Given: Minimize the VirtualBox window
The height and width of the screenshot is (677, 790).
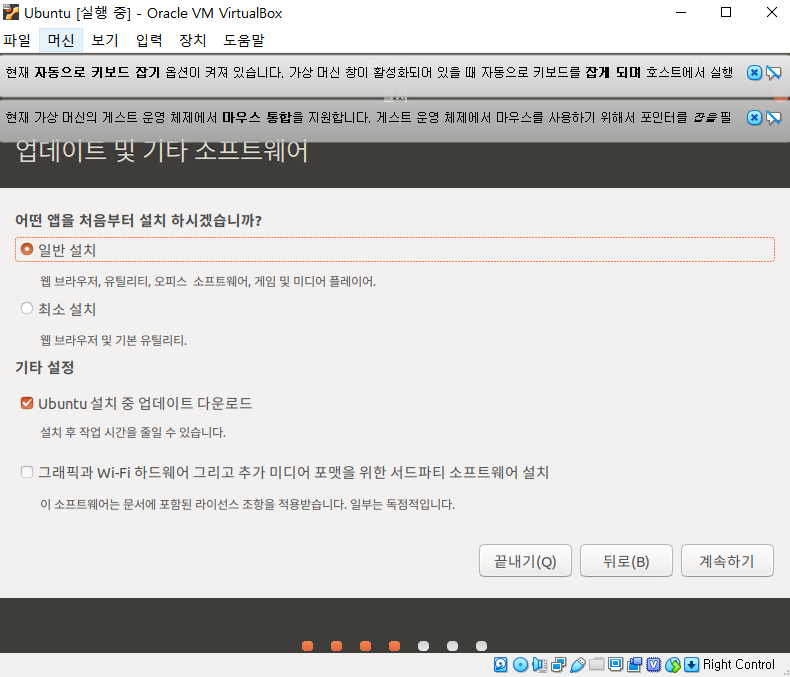Looking at the screenshot, I should pyautogui.click(x=681, y=12).
